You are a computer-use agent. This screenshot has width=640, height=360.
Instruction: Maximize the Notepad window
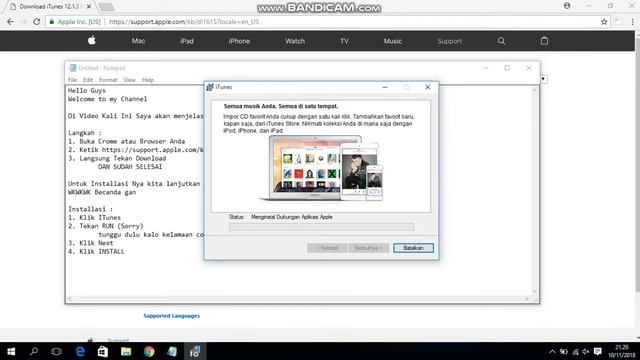click(507, 68)
